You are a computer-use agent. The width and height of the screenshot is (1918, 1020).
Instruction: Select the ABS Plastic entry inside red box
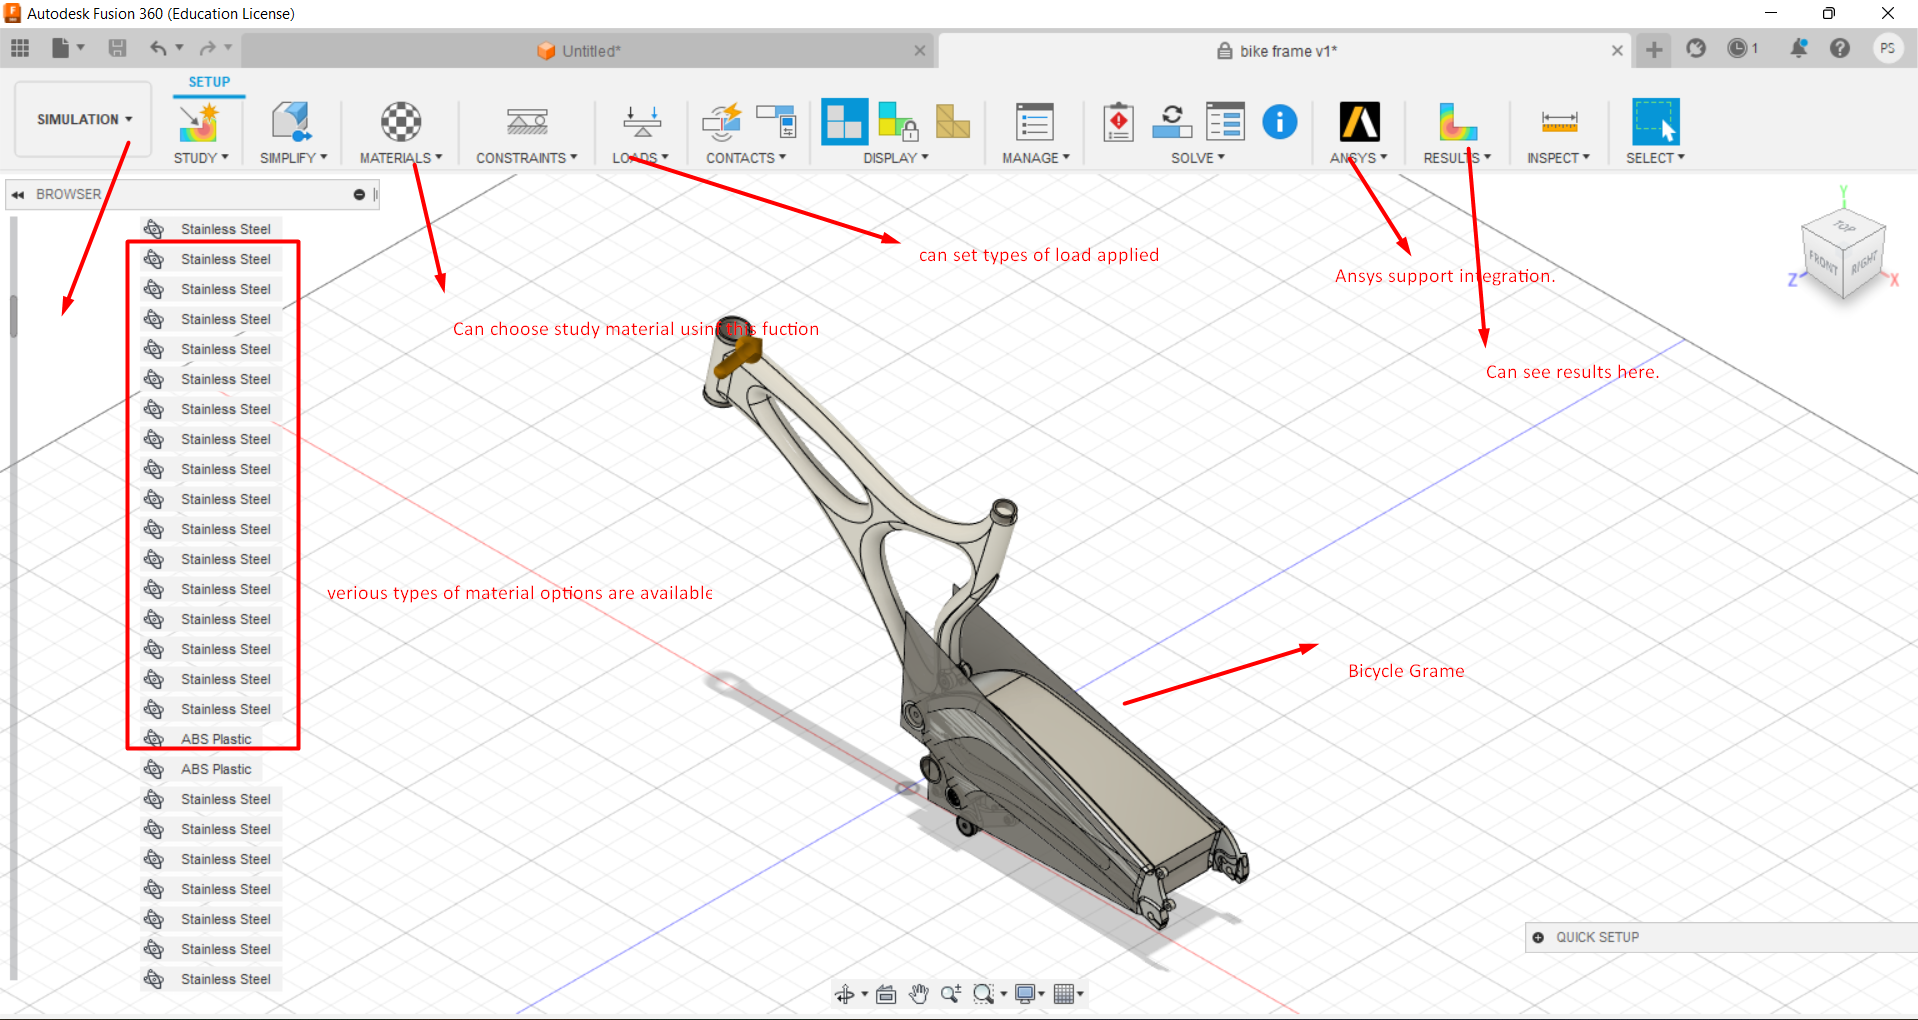(x=216, y=739)
